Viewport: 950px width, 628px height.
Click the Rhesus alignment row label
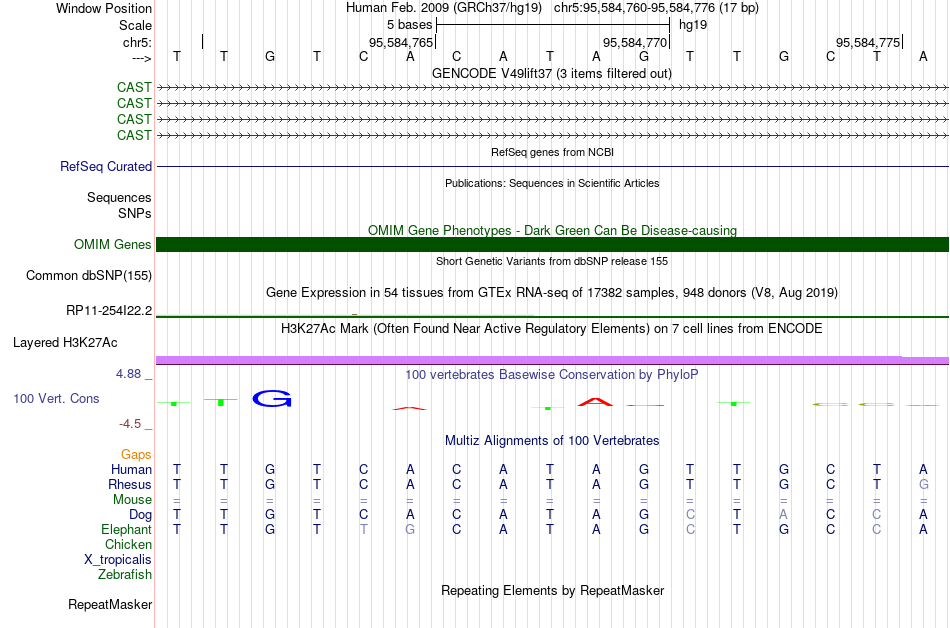[130, 484]
